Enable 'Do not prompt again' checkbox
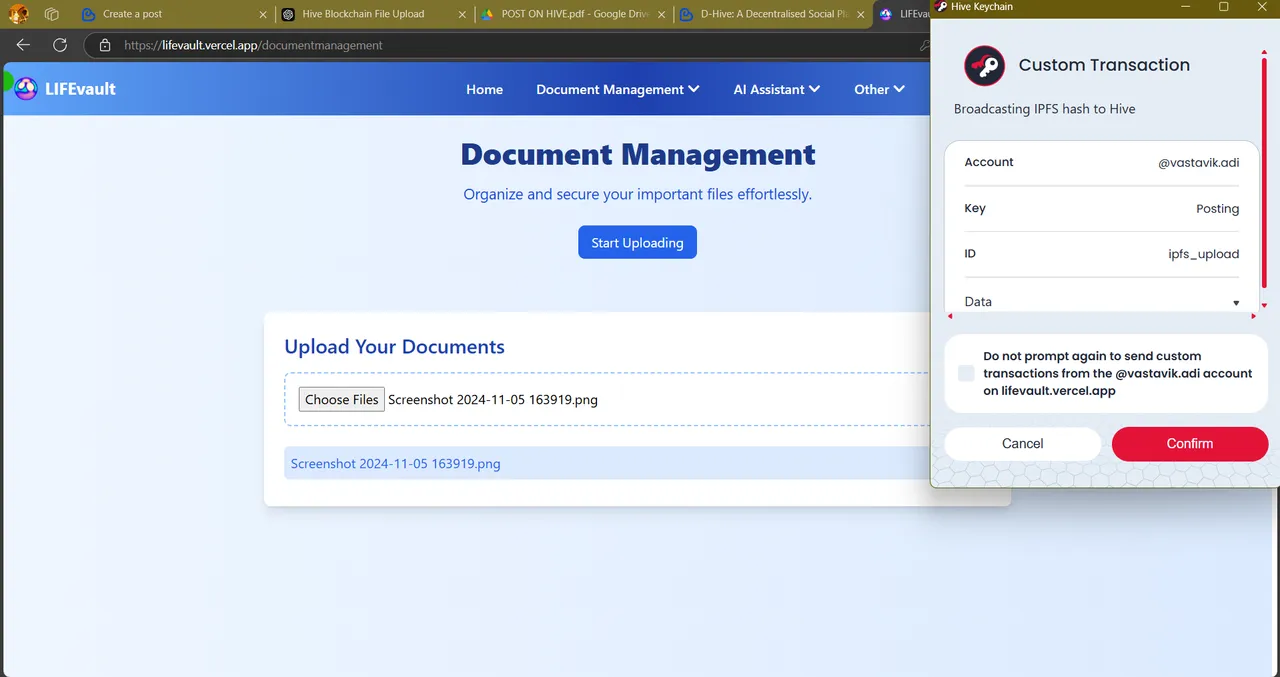 pos(966,373)
